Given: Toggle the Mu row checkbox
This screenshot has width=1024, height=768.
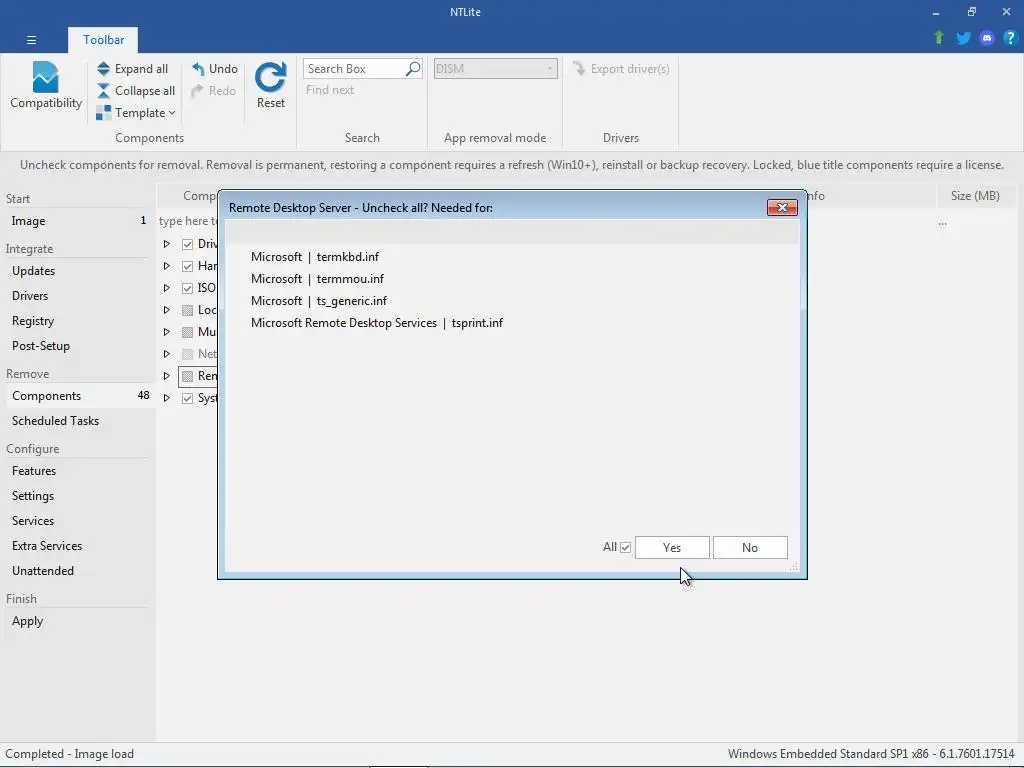Looking at the screenshot, I should click(x=187, y=332).
